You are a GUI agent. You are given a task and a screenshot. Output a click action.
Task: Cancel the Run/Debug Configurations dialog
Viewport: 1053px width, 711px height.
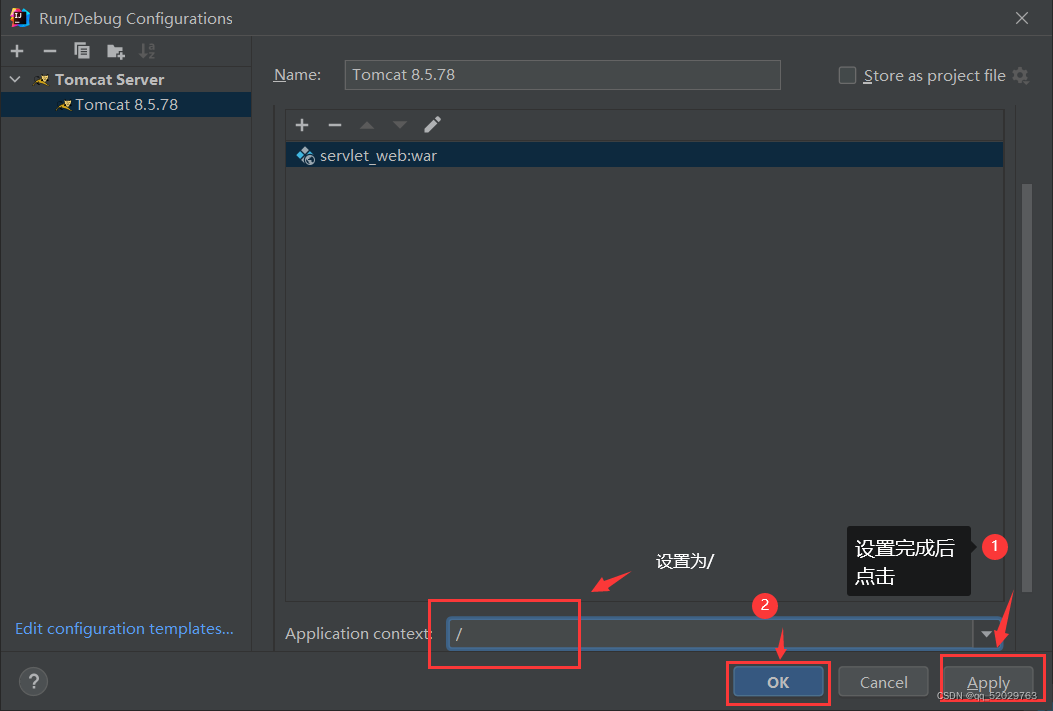883,682
